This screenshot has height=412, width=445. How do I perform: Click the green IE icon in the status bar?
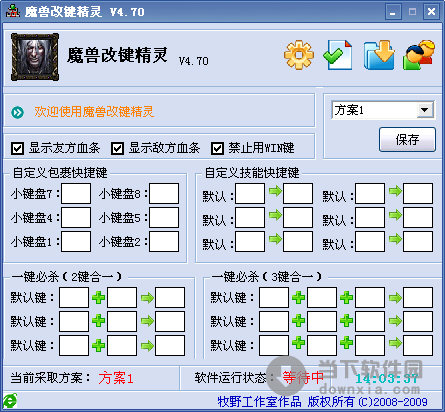(10, 401)
